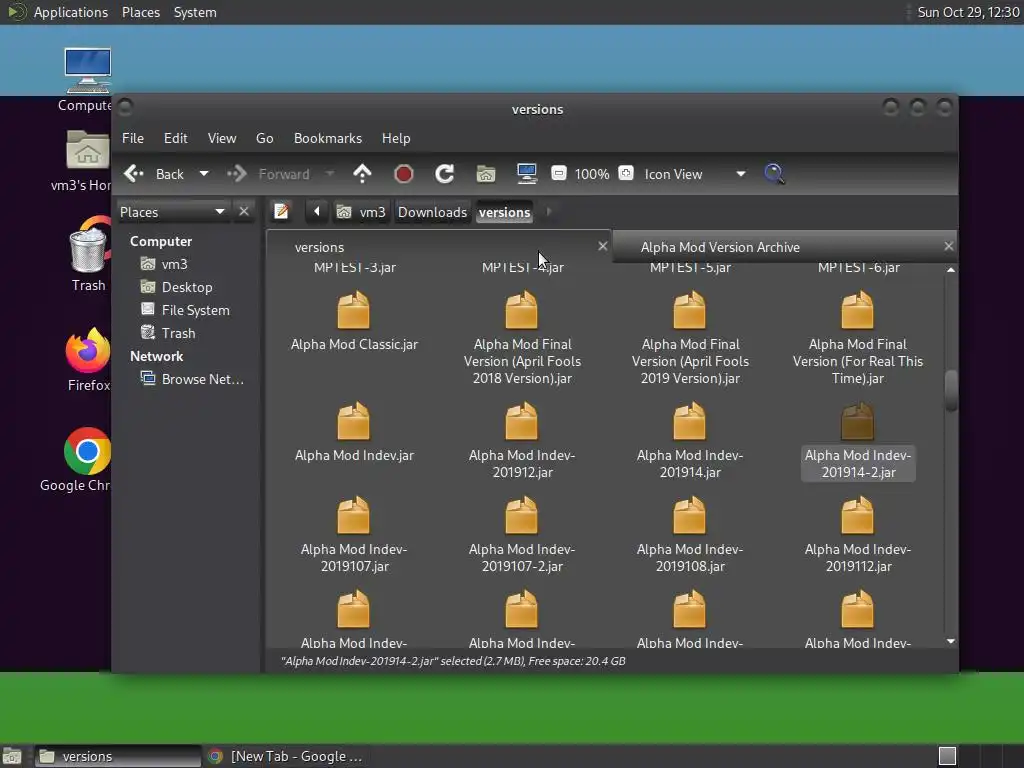
Task: Close the Alpha Mod Version Archive tab
Action: coord(948,246)
